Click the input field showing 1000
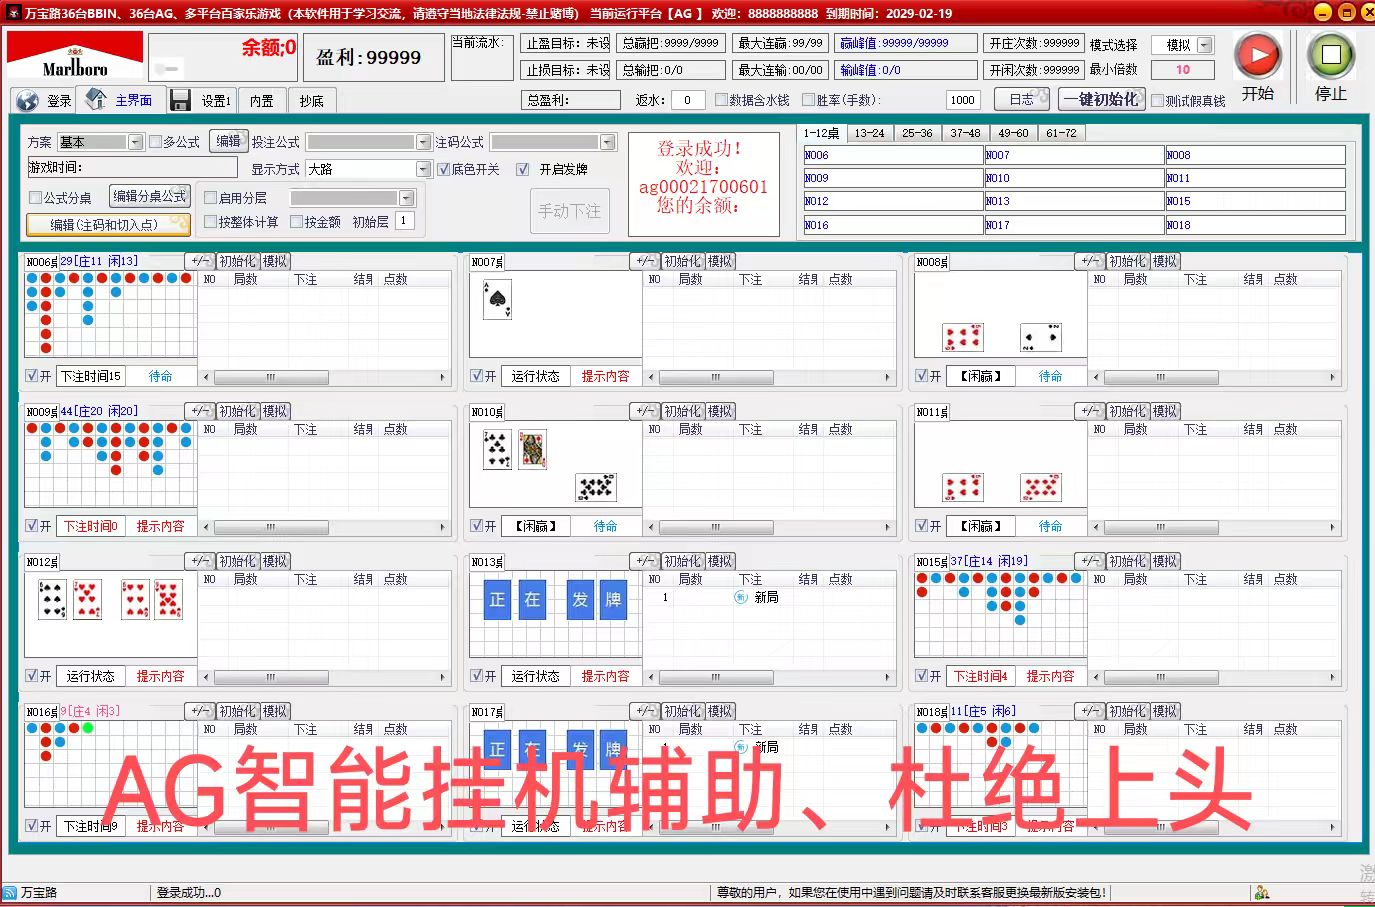The height and width of the screenshot is (907, 1375). click(x=963, y=100)
